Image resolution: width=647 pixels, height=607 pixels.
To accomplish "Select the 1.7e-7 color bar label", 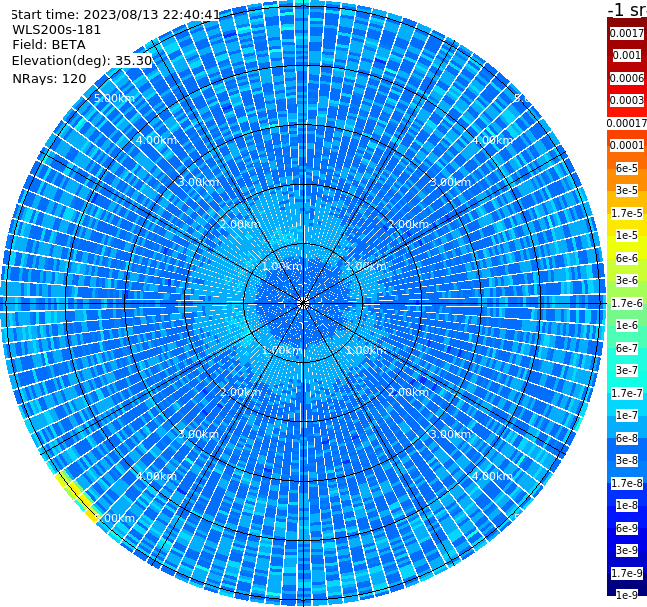I will 627,393.
